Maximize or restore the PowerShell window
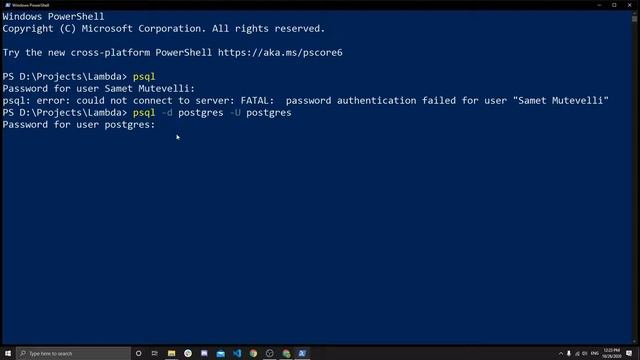The image size is (640, 360). coord(614,5)
